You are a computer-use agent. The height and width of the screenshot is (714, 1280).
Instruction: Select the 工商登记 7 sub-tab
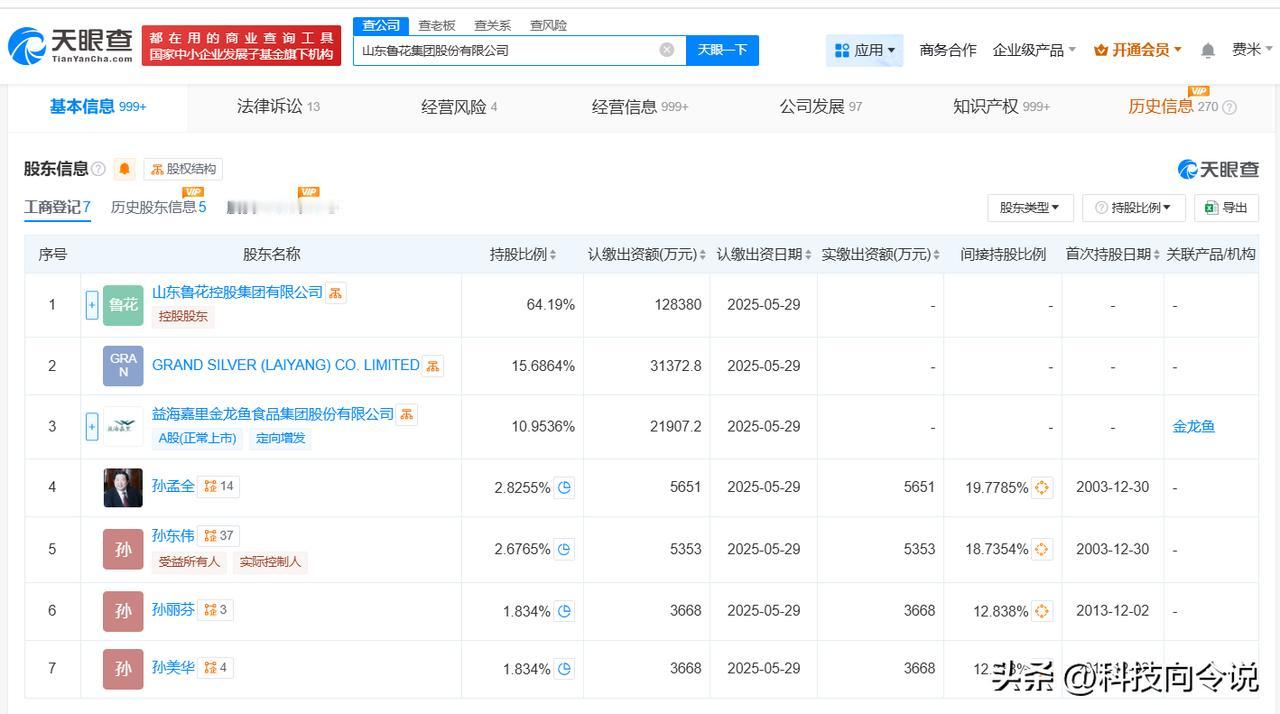57,208
